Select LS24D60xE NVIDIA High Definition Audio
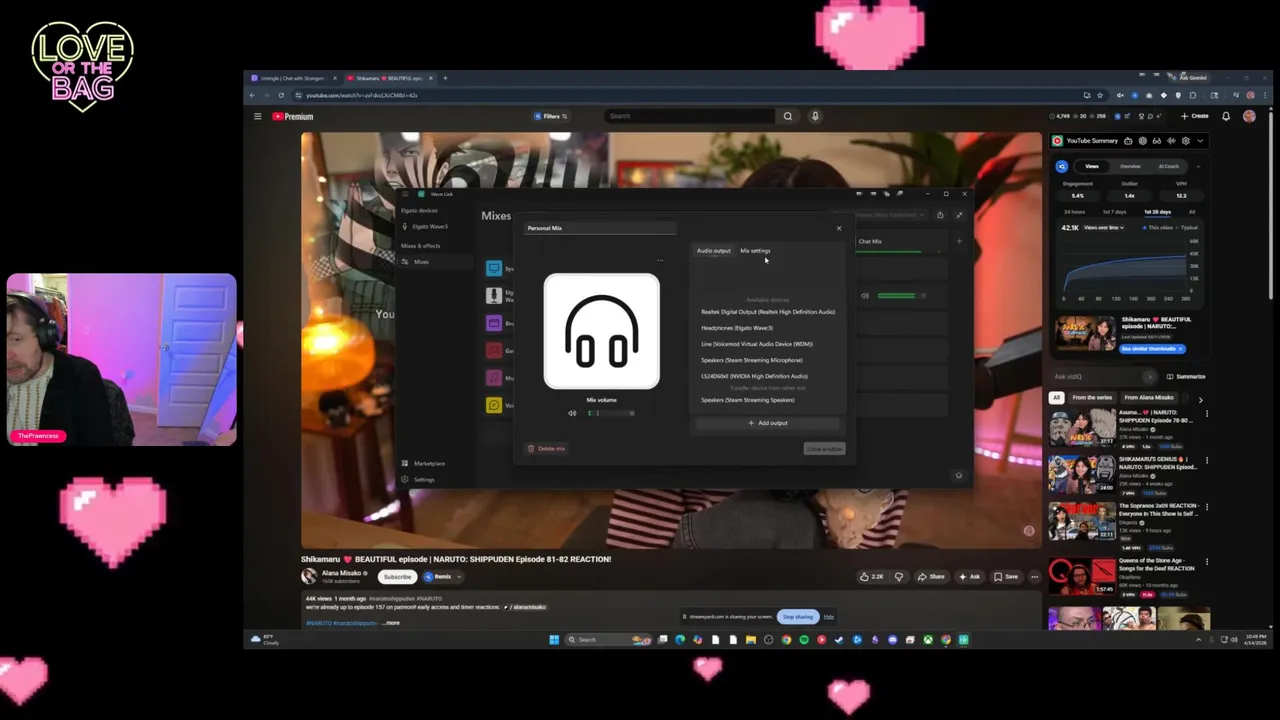This screenshot has height=720, width=1280. point(754,376)
